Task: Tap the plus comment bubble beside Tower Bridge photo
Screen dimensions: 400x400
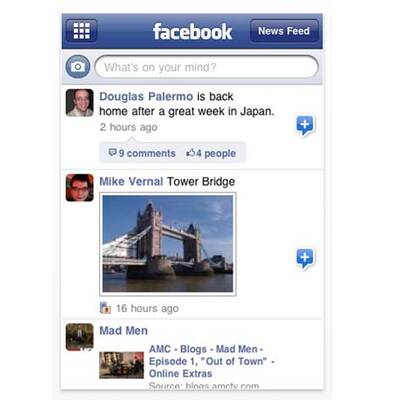Action: (x=305, y=258)
